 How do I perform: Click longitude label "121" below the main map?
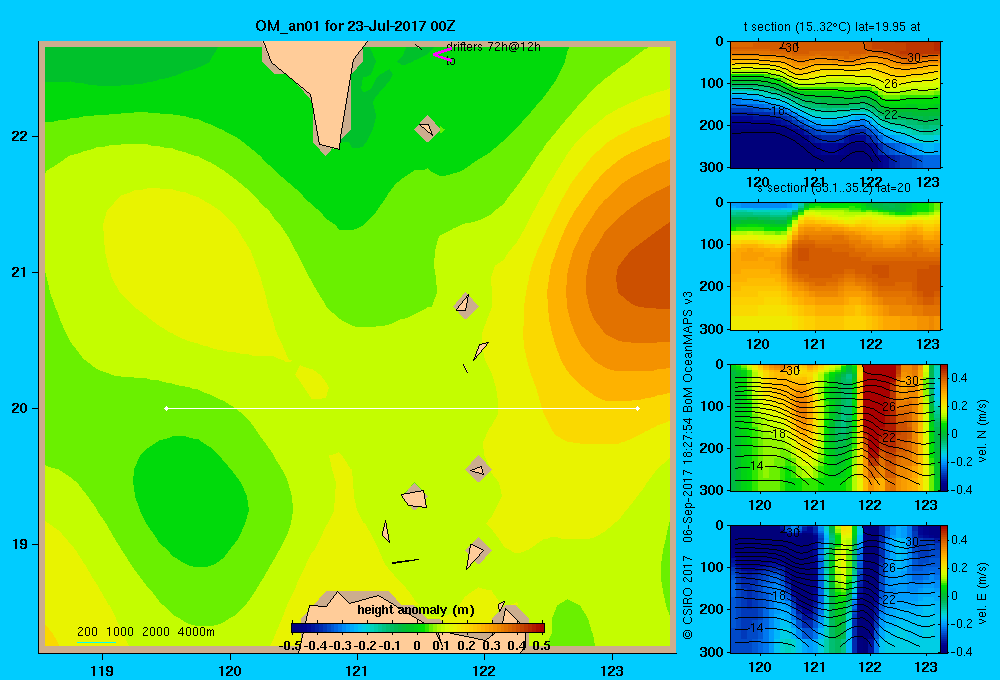(x=357, y=670)
